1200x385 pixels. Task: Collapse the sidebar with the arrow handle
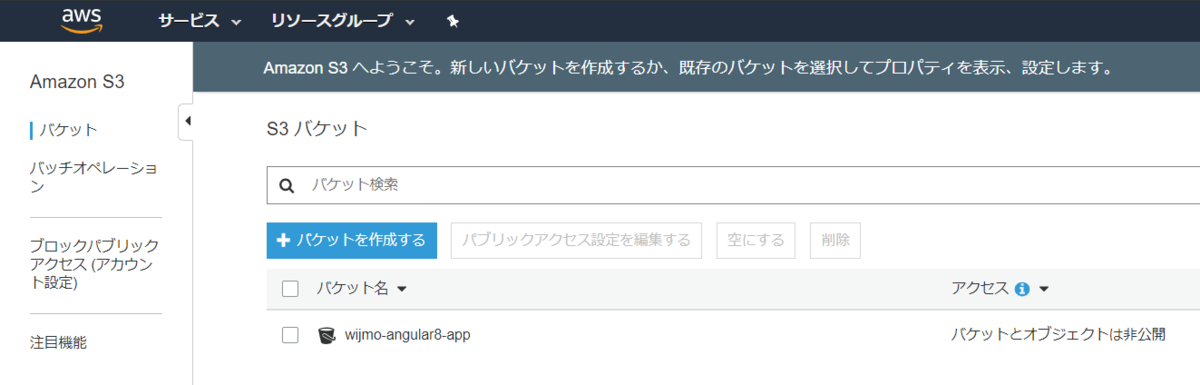[186, 122]
